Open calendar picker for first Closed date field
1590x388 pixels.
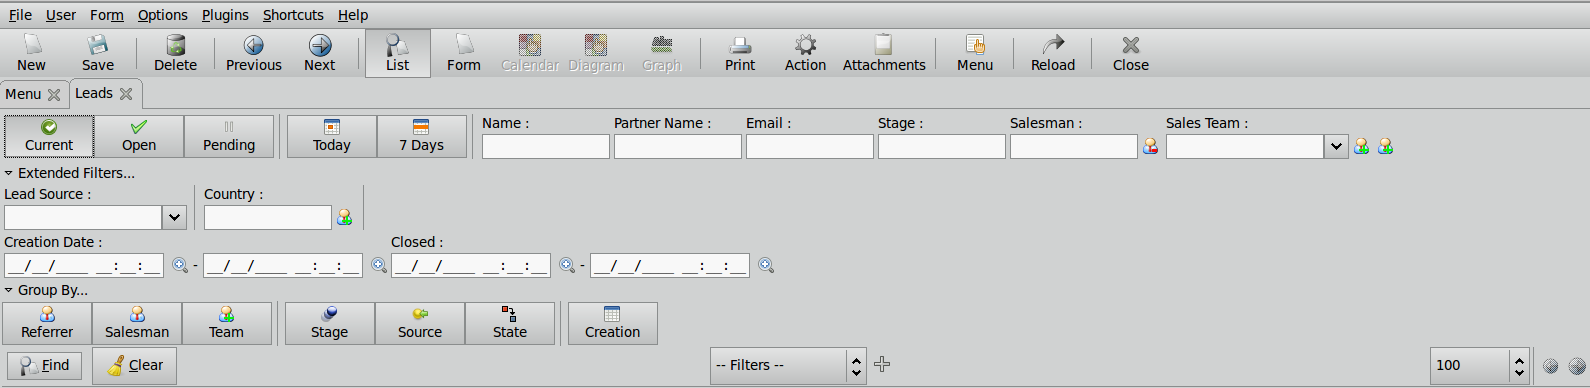click(x=567, y=265)
